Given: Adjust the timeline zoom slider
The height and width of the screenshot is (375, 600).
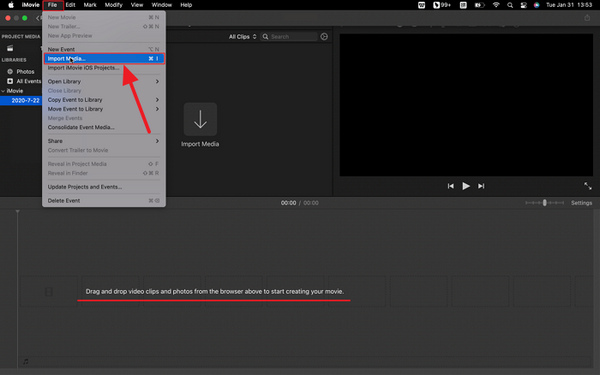Looking at the screenshot, I should (x=545, y=203).
